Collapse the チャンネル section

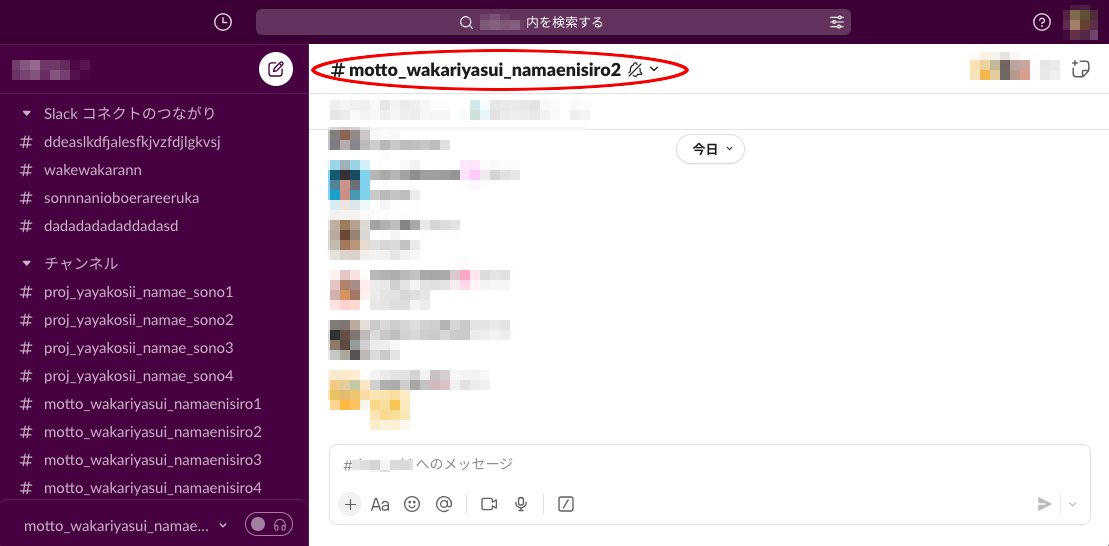pyautogui.click(x=27, y=263)
